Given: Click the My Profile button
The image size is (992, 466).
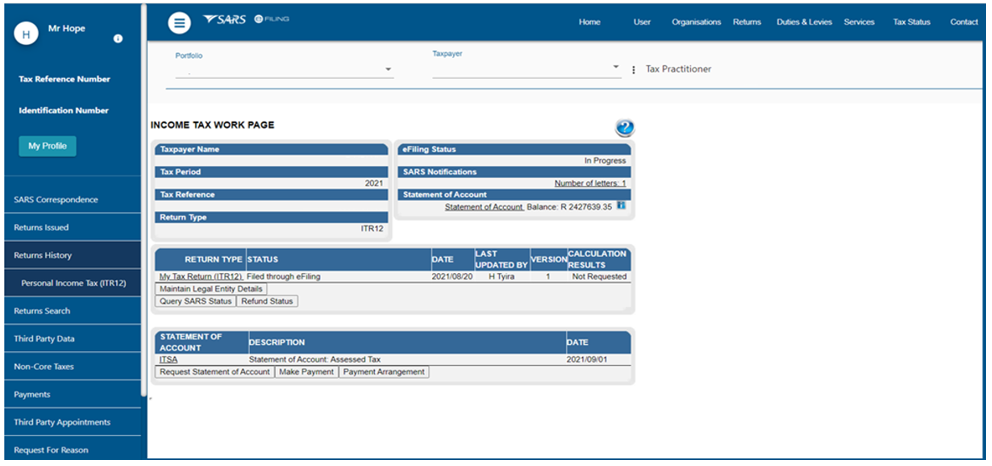Looking at the screenshot, I should coord(47,146).
